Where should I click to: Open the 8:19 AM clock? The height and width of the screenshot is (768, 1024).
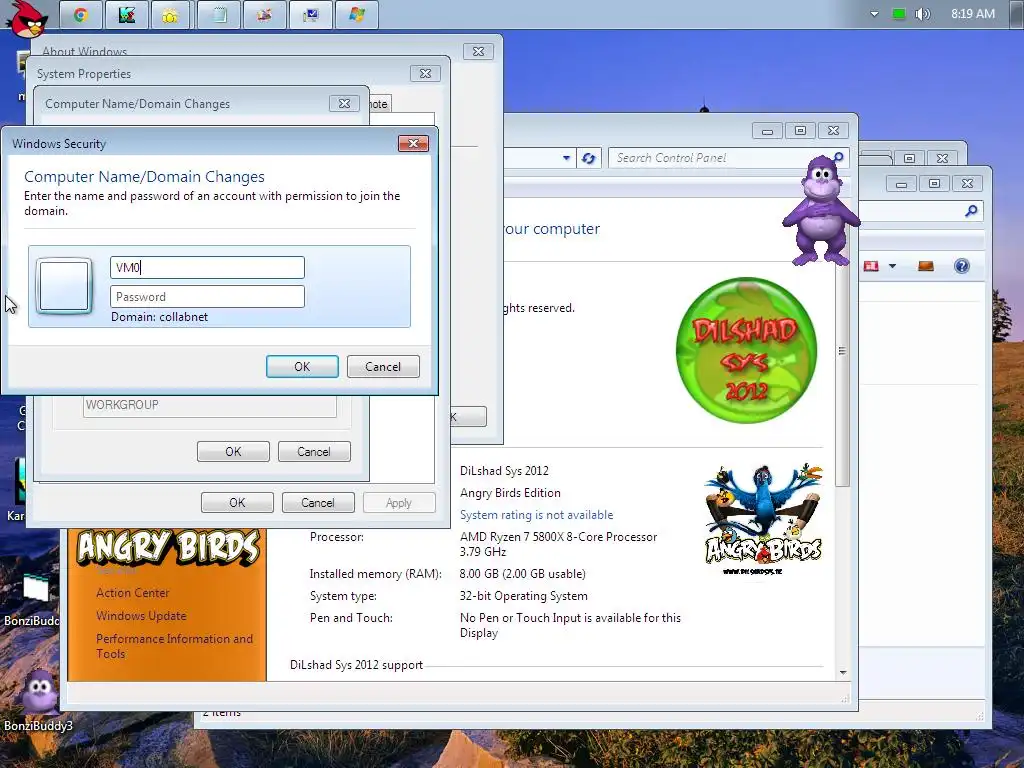click(x=972, y=14)
